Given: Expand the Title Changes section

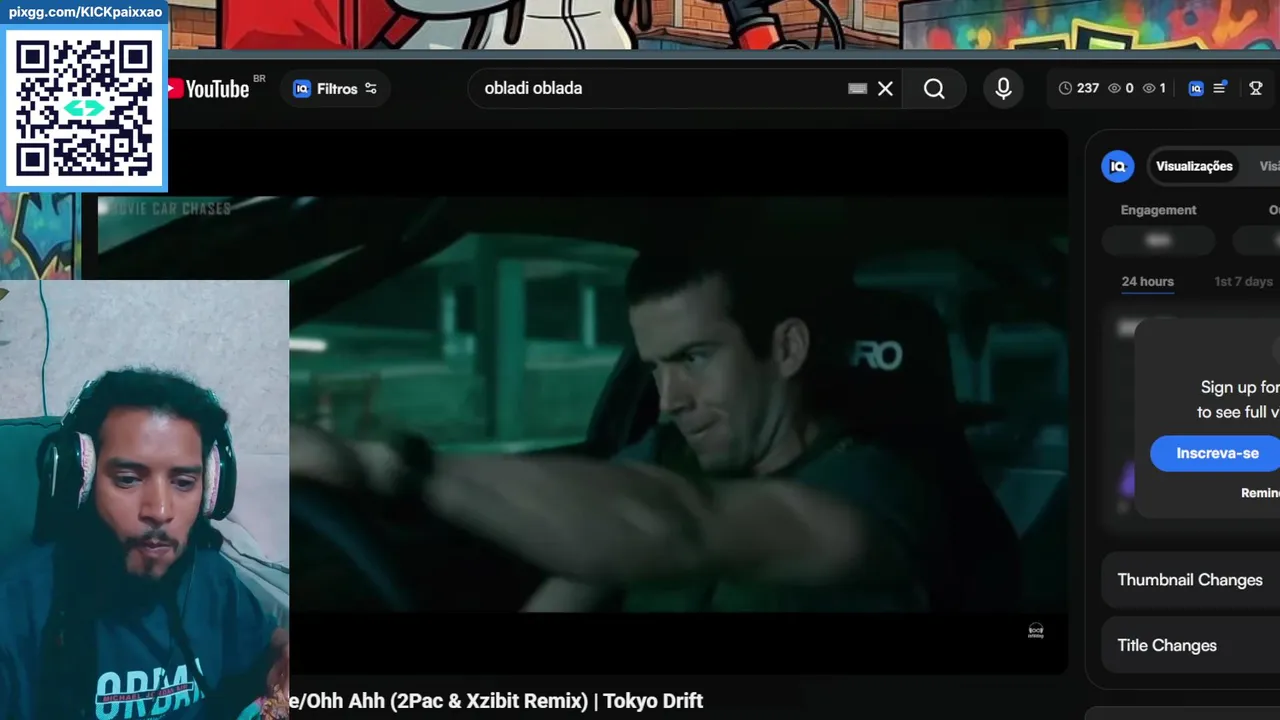Looking at the screenshot, I should (1190, 645).
